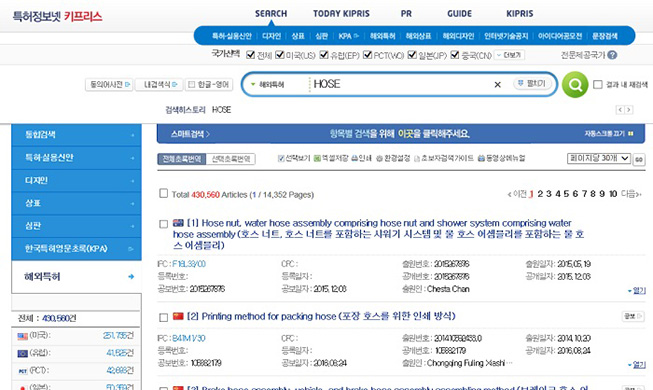Click the green magnifier search button

(575, 85)
